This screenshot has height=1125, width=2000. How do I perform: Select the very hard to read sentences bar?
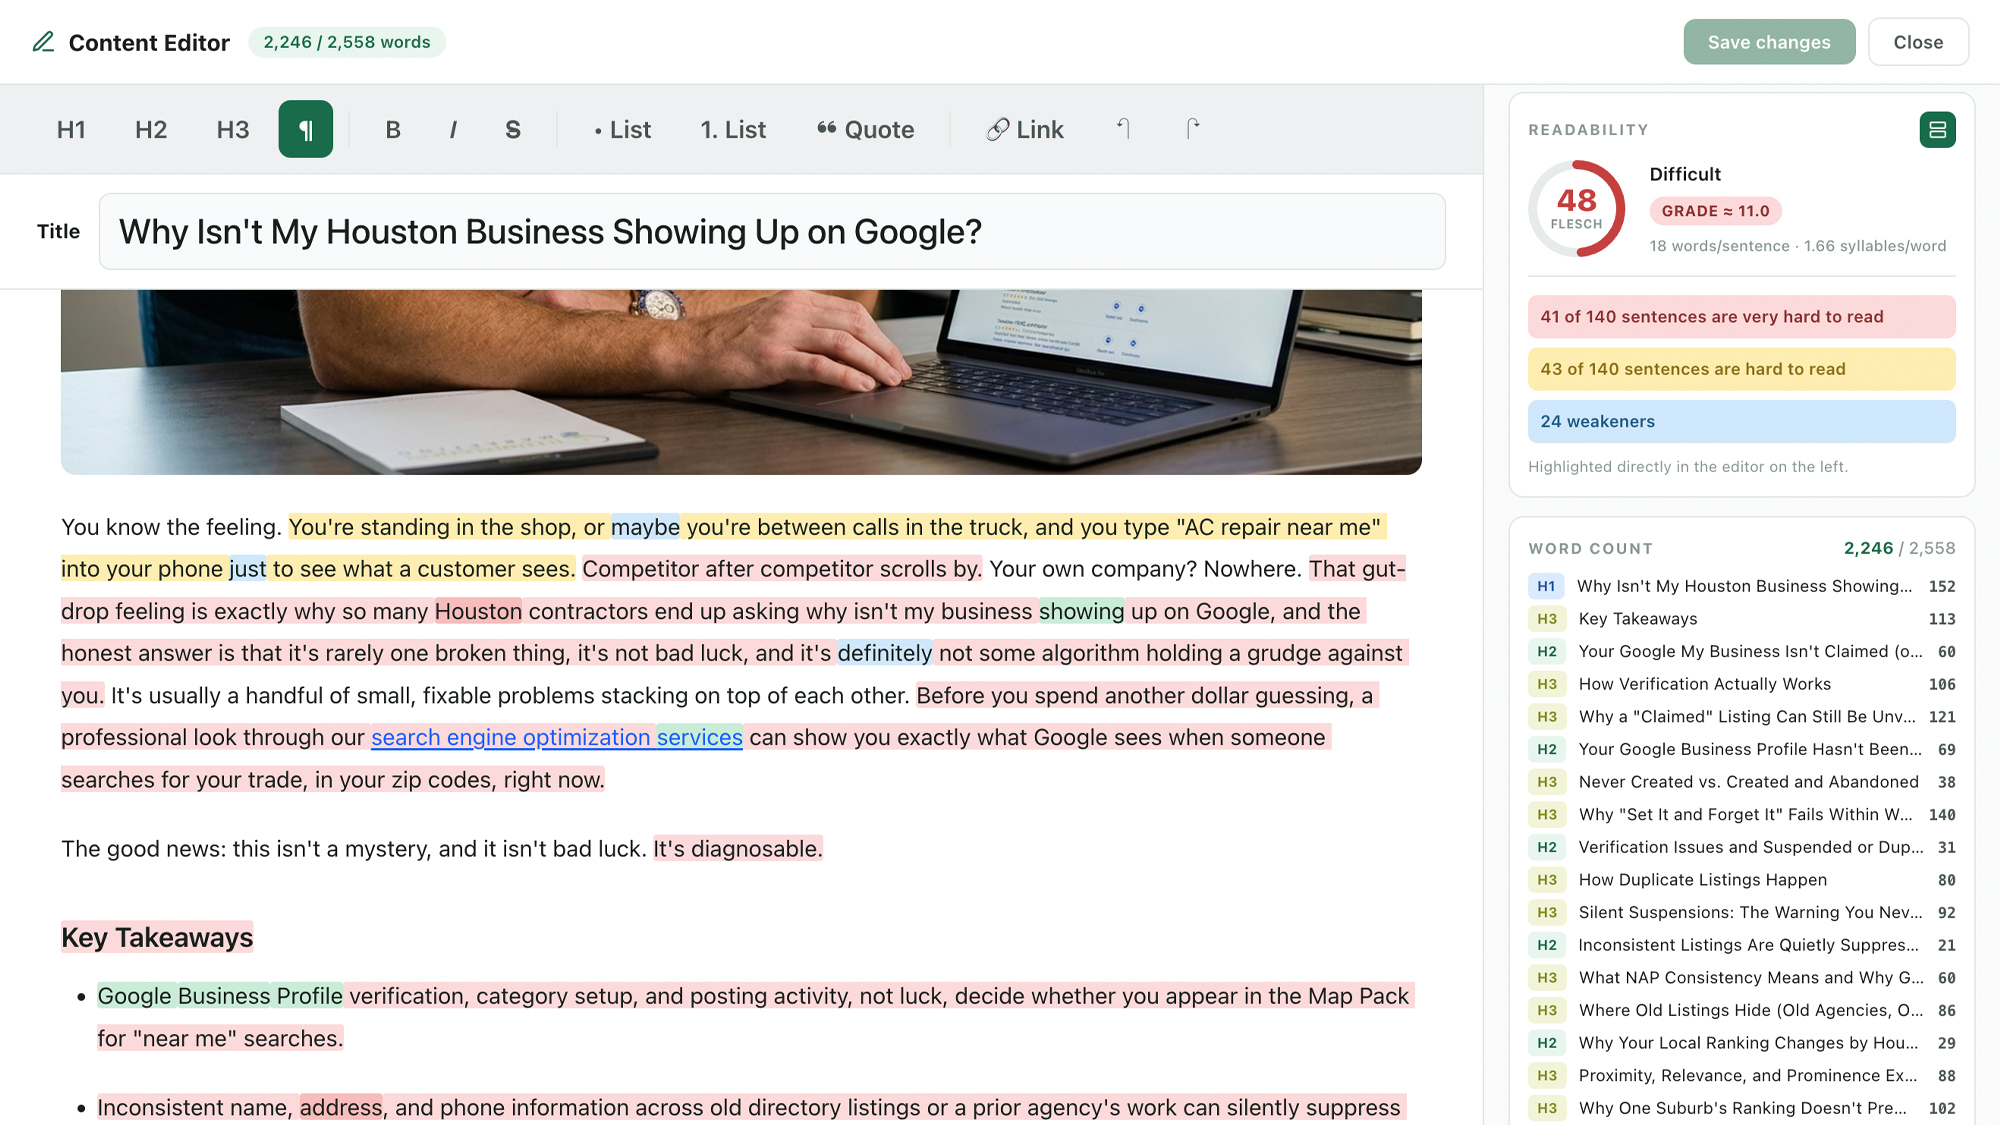tap(1741, 317)
